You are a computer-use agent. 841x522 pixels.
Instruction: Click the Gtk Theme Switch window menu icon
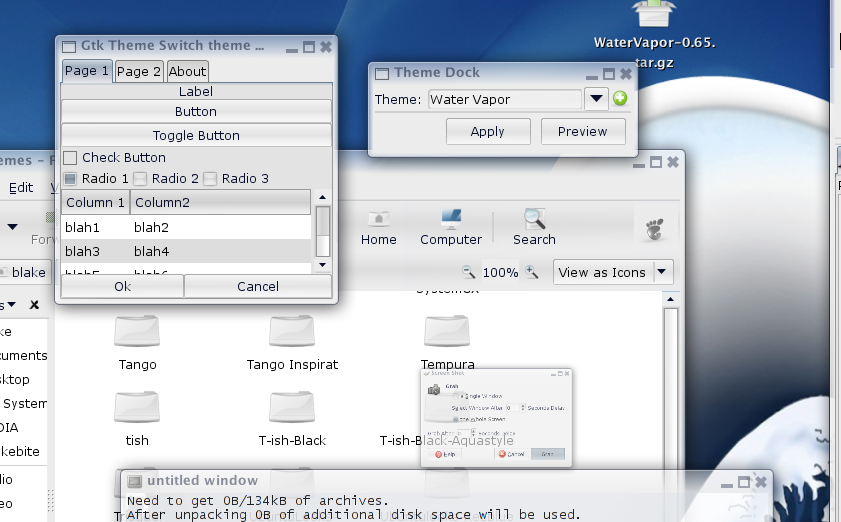click(x=69, y=47)
